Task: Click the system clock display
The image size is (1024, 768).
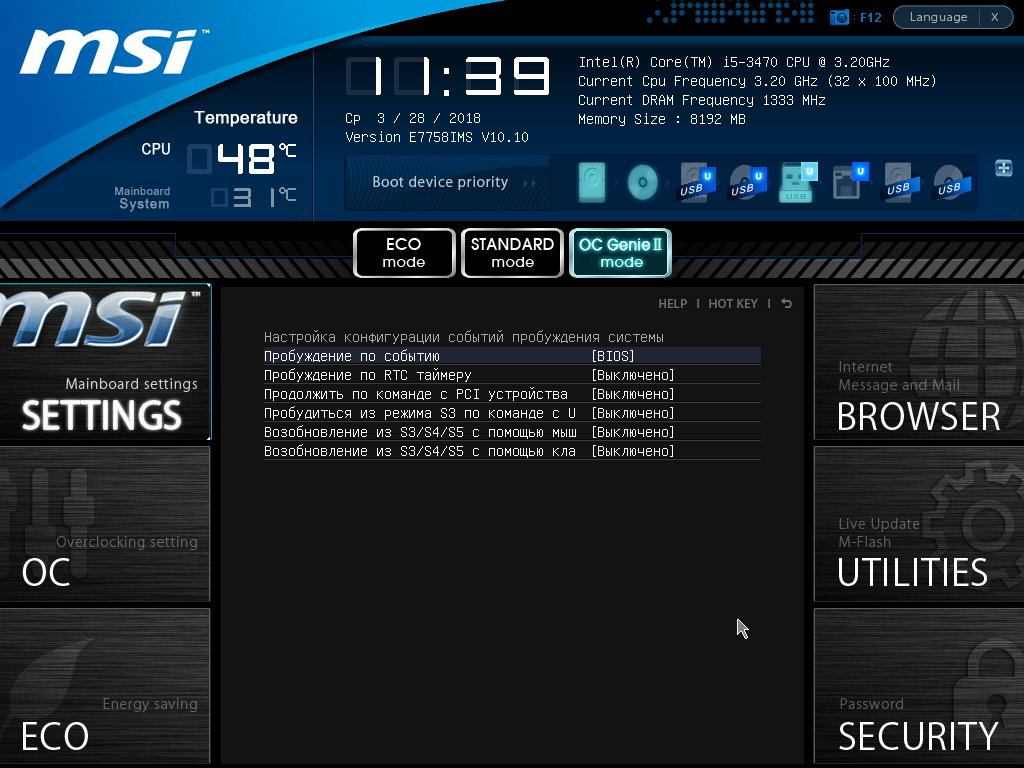Action: pyautogui.click(x=448, y=76)
